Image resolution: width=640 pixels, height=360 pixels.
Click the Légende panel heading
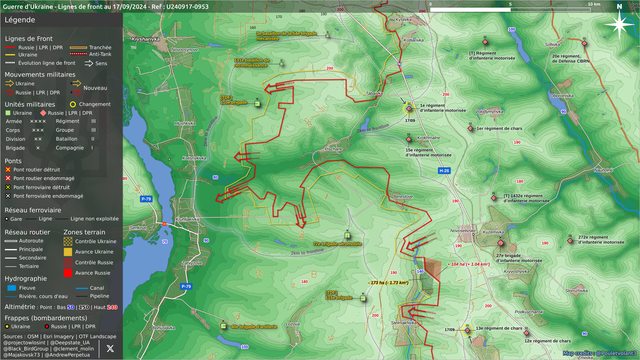pyautogui.click(x=20, y=20)
